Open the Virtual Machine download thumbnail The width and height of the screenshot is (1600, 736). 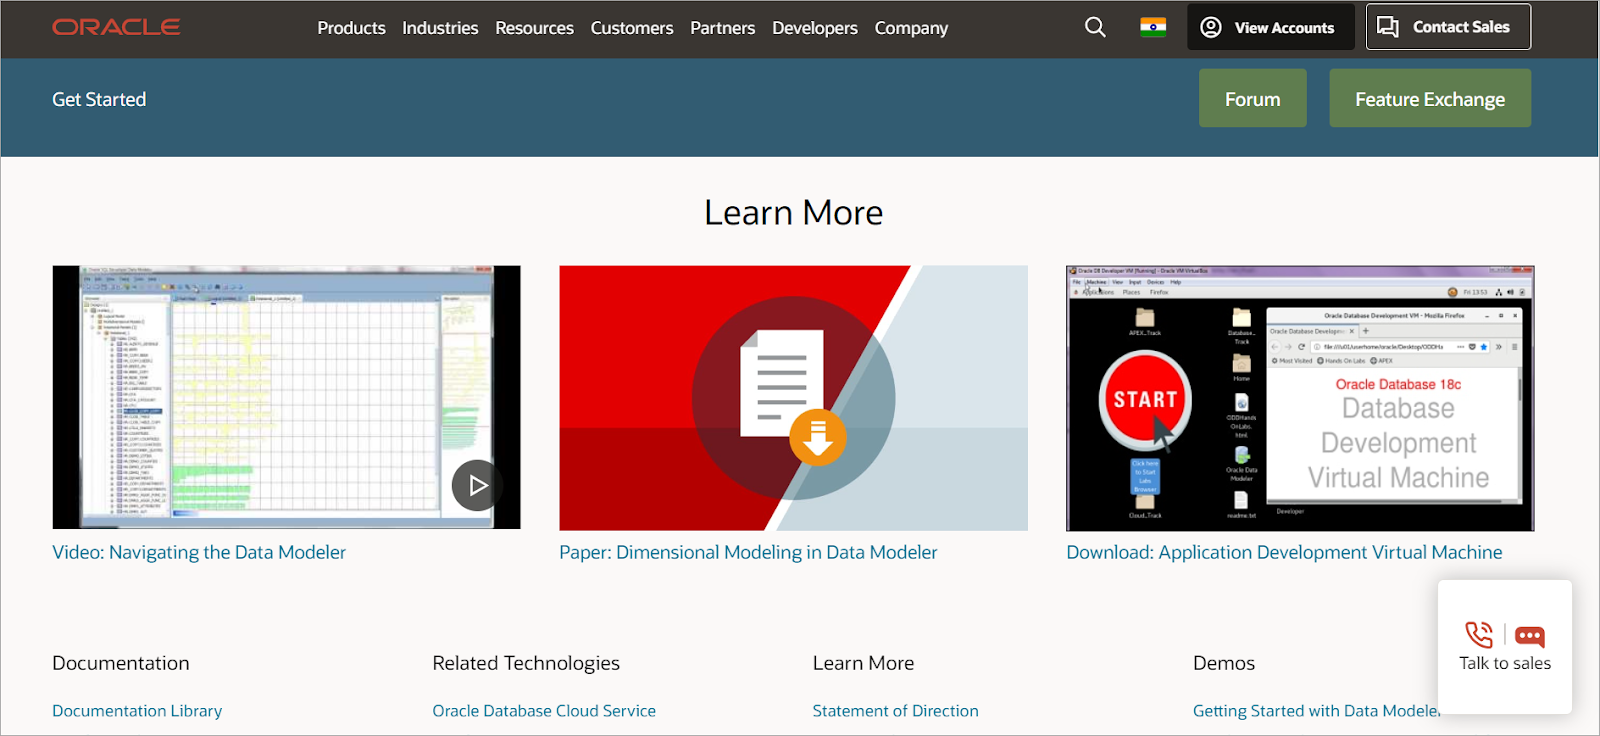click(x=1300, y=398)
